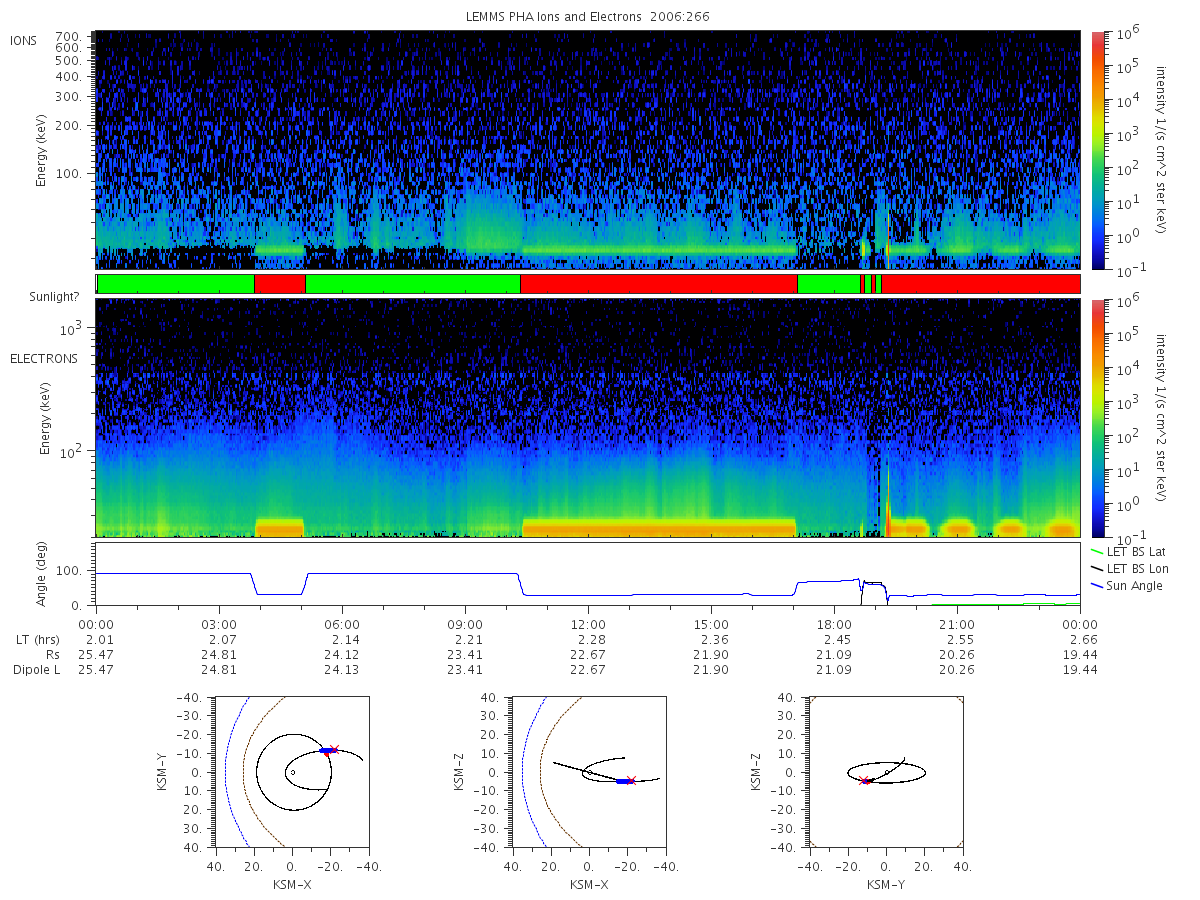
Task: Select the ELECTRONS panel label
Action: [43, 358]
